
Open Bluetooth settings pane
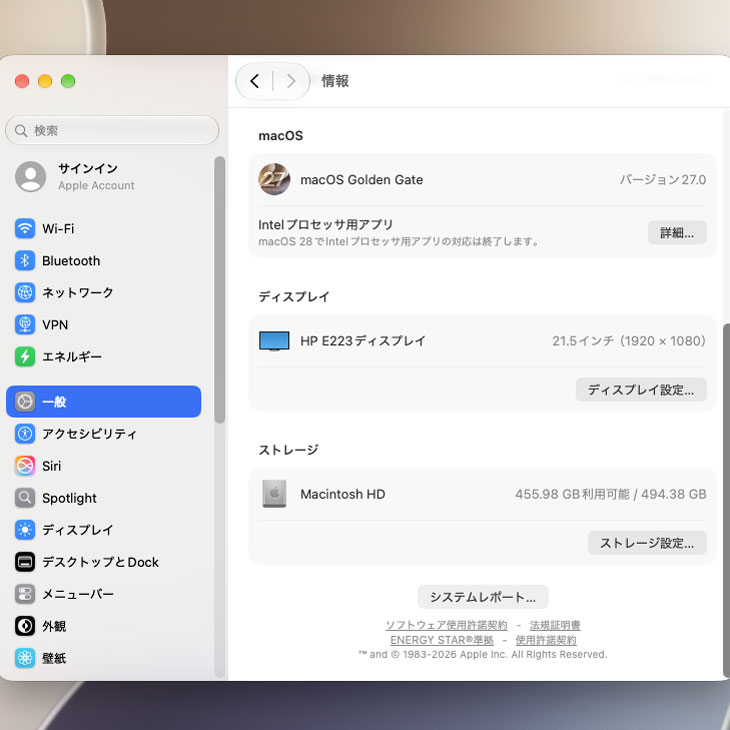[103, 261]
